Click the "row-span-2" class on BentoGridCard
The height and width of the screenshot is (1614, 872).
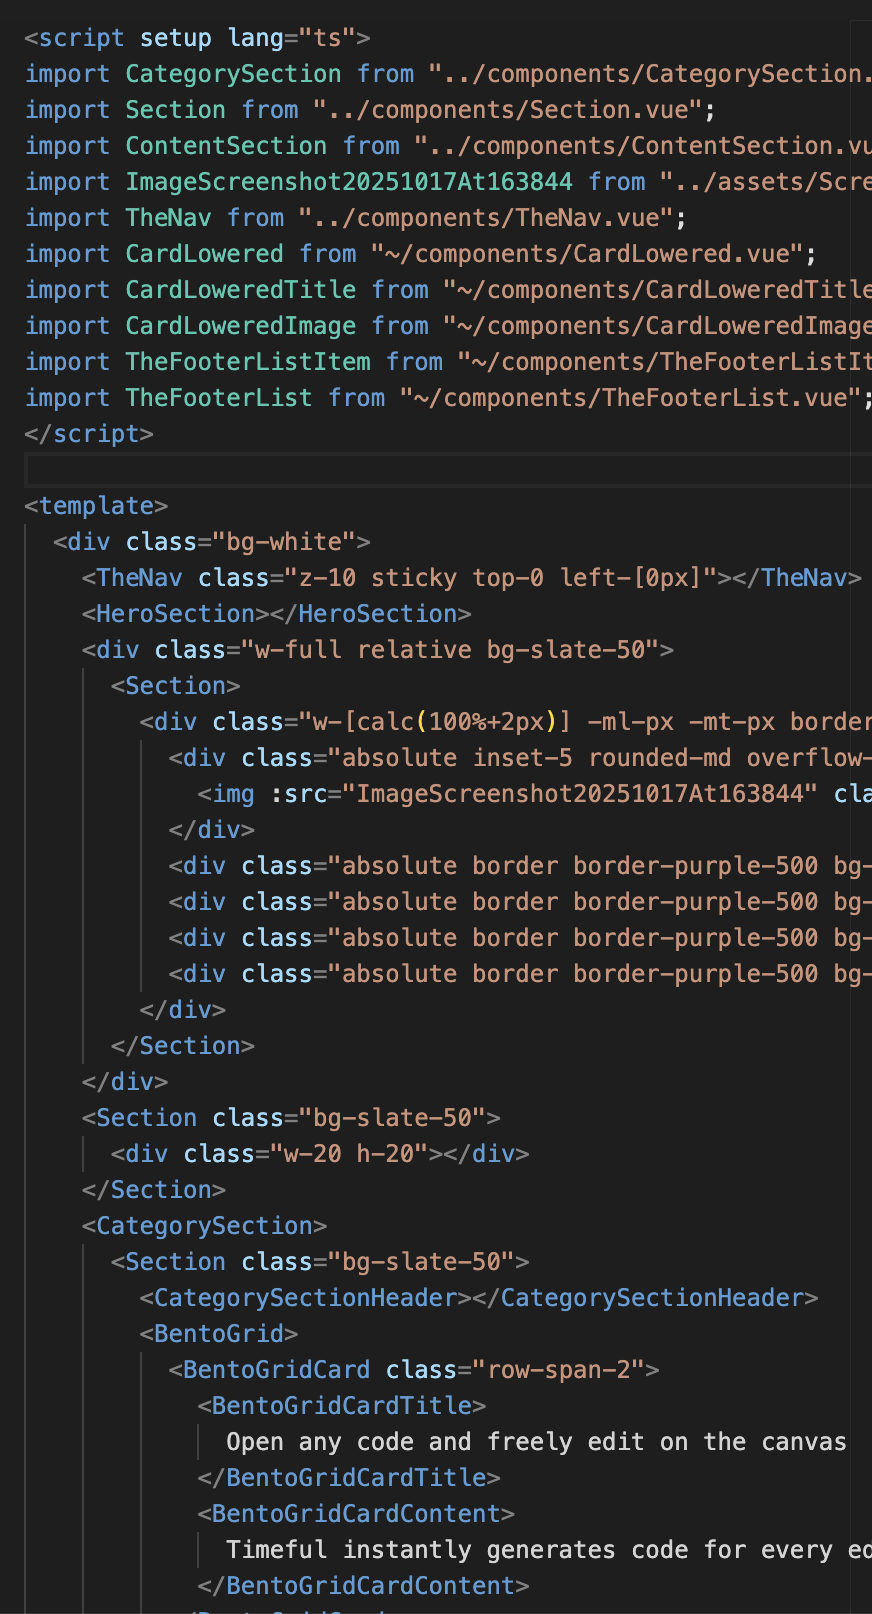click(x=558, y=1370)
